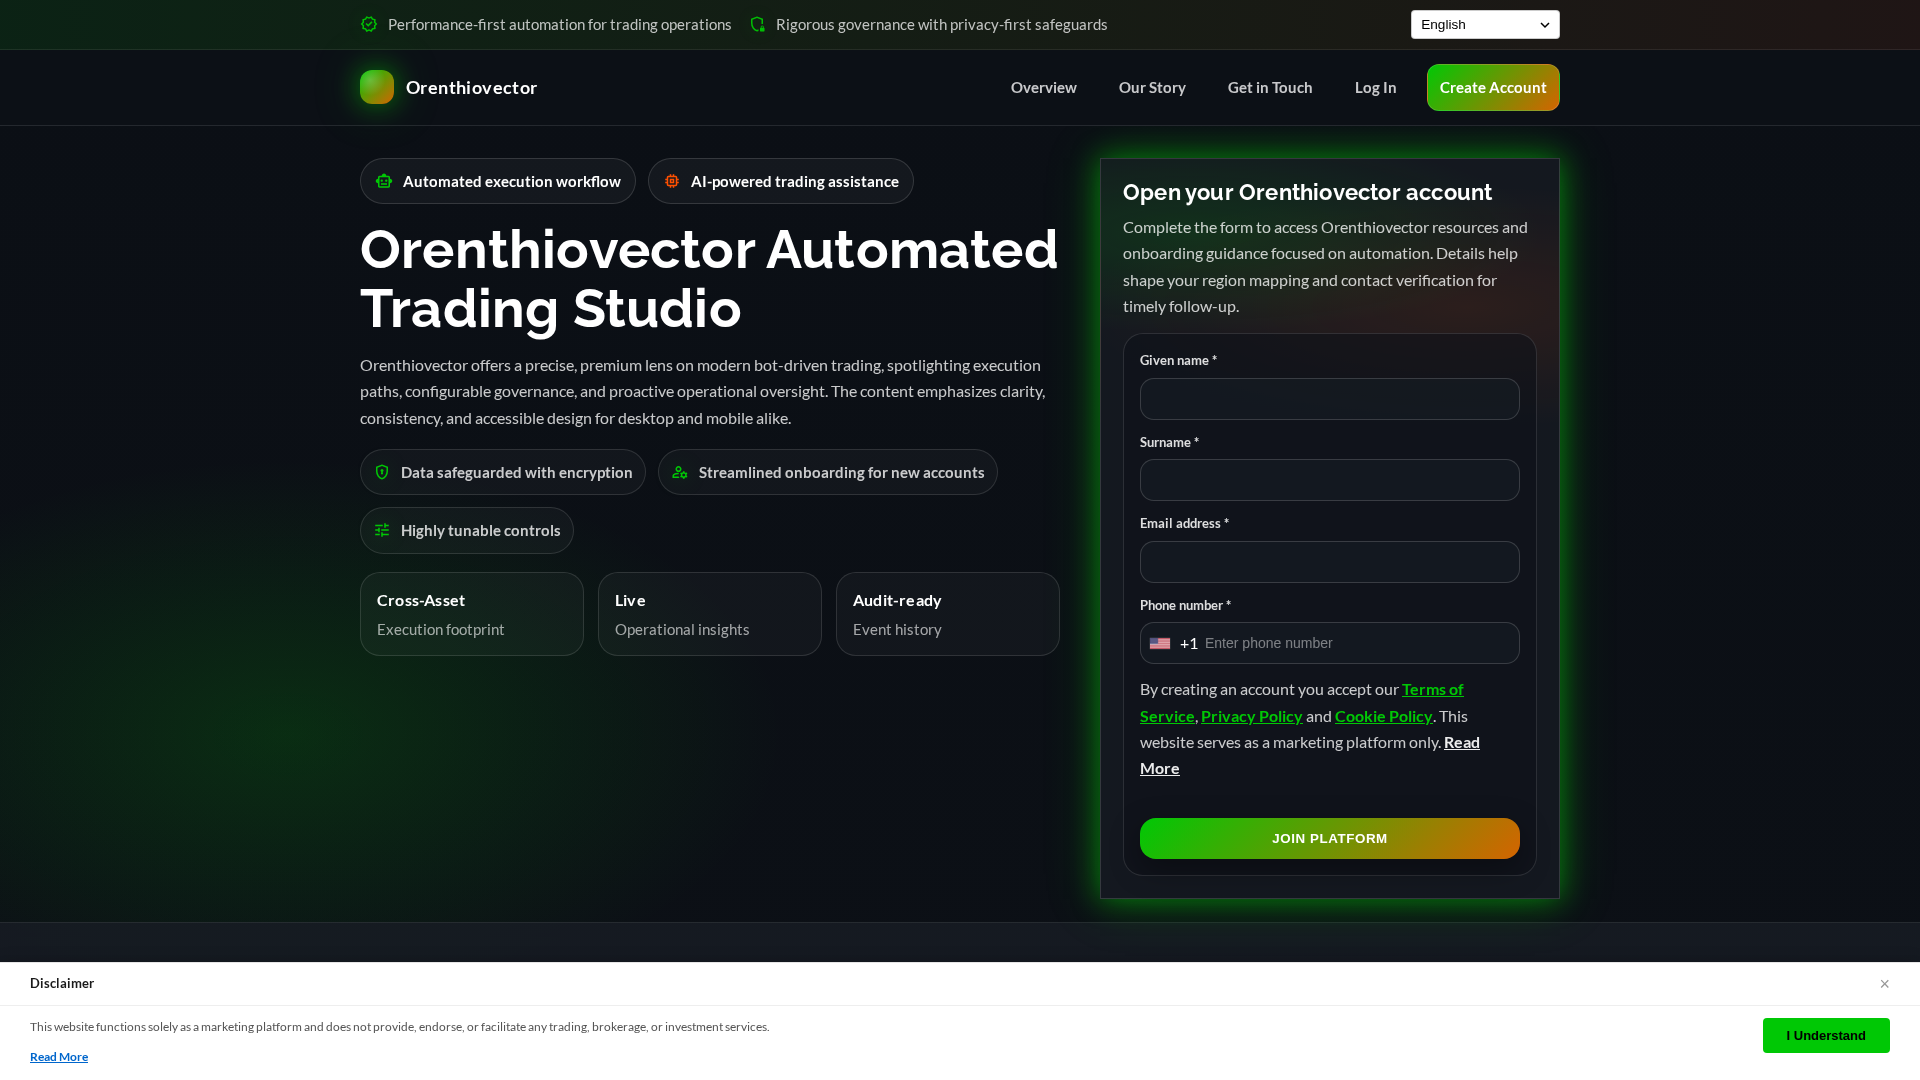Screen dimensions: 1920x1080
Task: Click Read More in the signup form
Action: [x=1461, y=742]
